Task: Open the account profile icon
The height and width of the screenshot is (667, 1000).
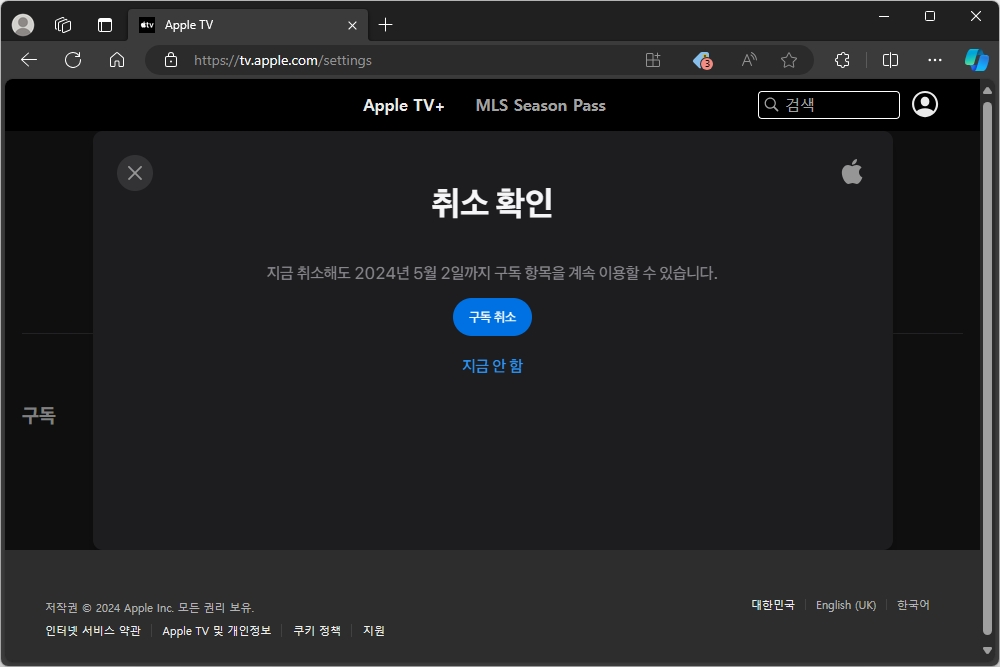Action: pos(925,105)
